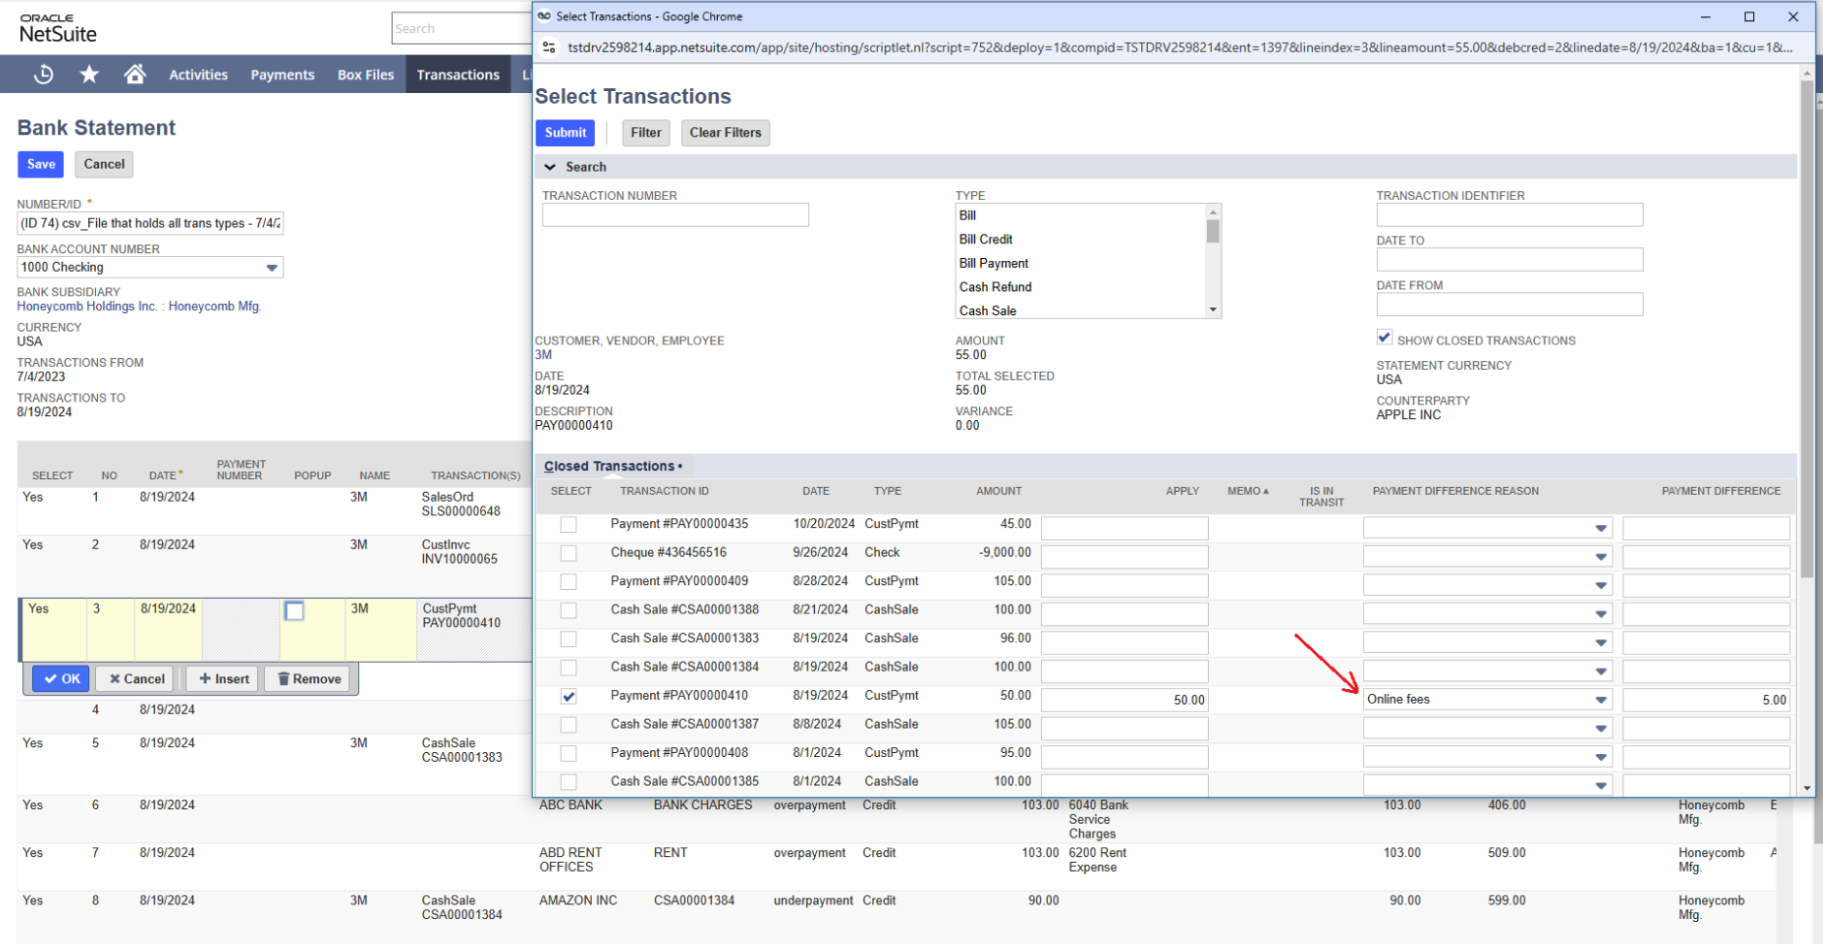Click the Oracle NetSuite logo
This screenshot has height=944, width=1823.
[x=58, y=29]
